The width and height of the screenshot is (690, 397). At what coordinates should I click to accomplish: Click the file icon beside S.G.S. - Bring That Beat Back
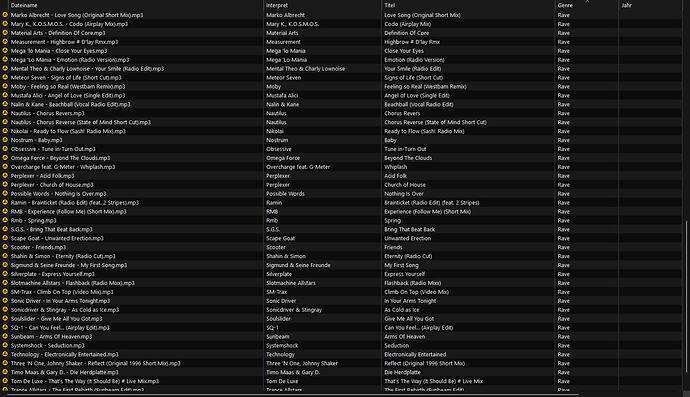pos(5,229)
